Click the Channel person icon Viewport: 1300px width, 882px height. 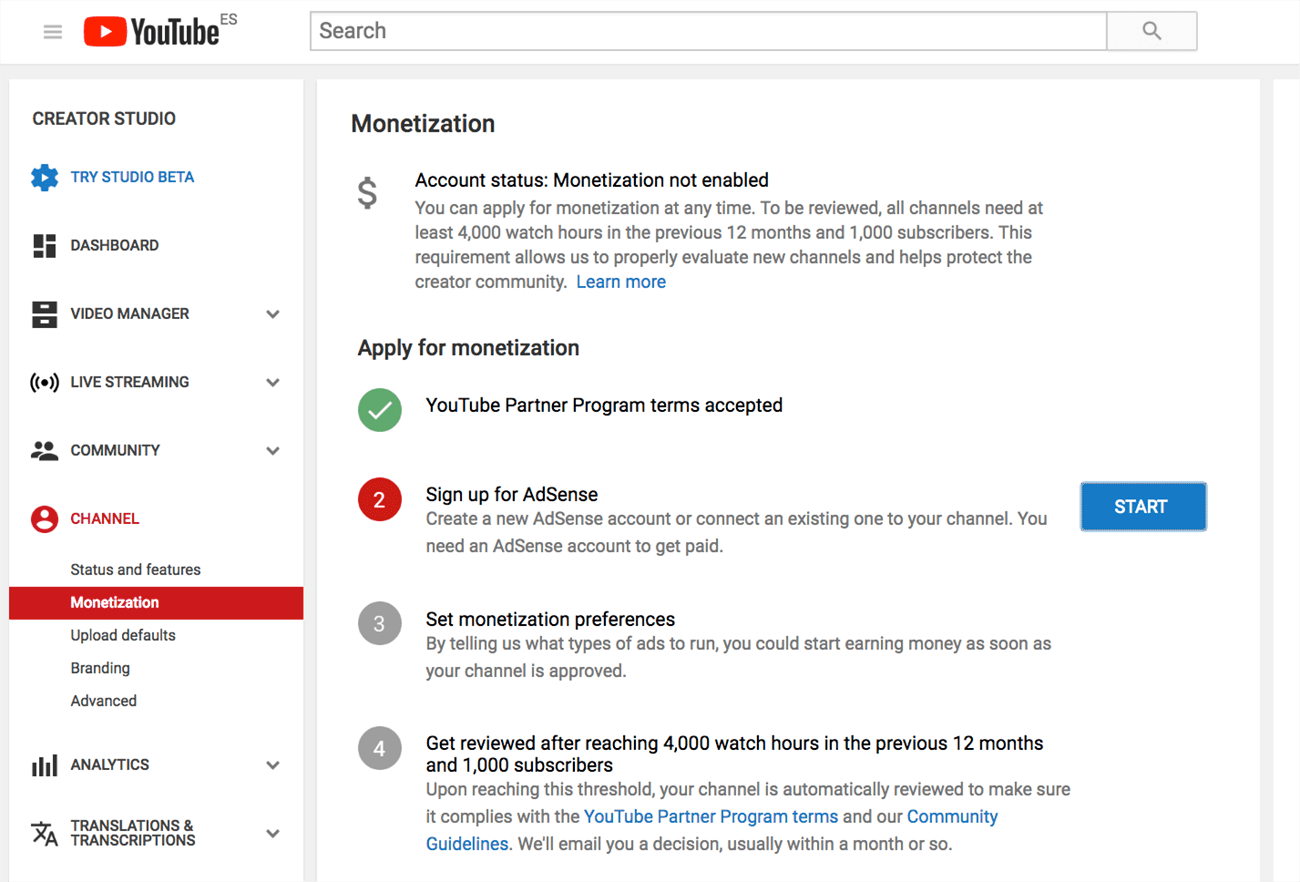pyautogui.click(x=44, y=519)
